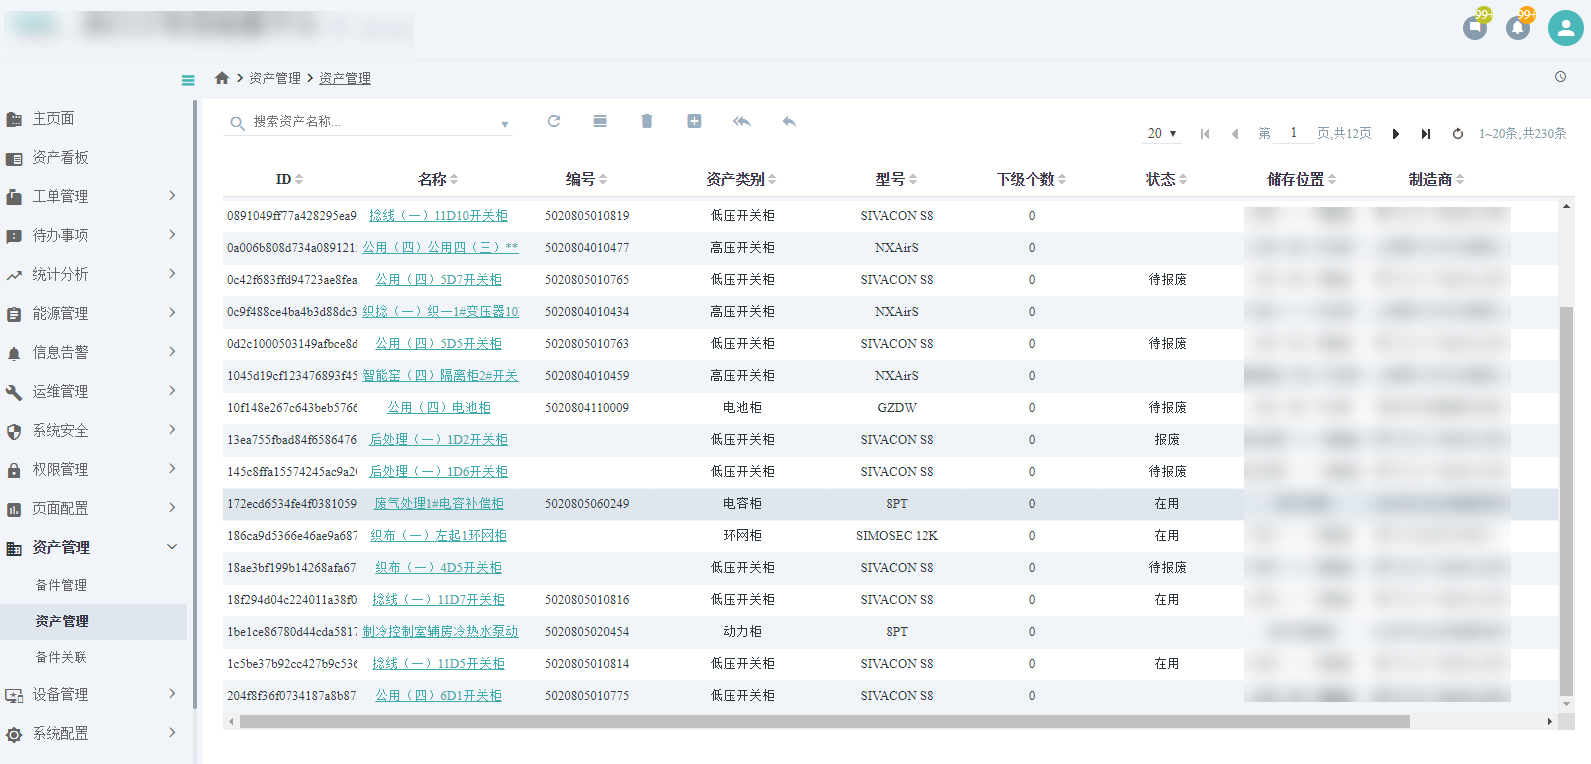Open the page size 20 dropdown
Screen dimensions: 1591x764
pos(1162,134)
